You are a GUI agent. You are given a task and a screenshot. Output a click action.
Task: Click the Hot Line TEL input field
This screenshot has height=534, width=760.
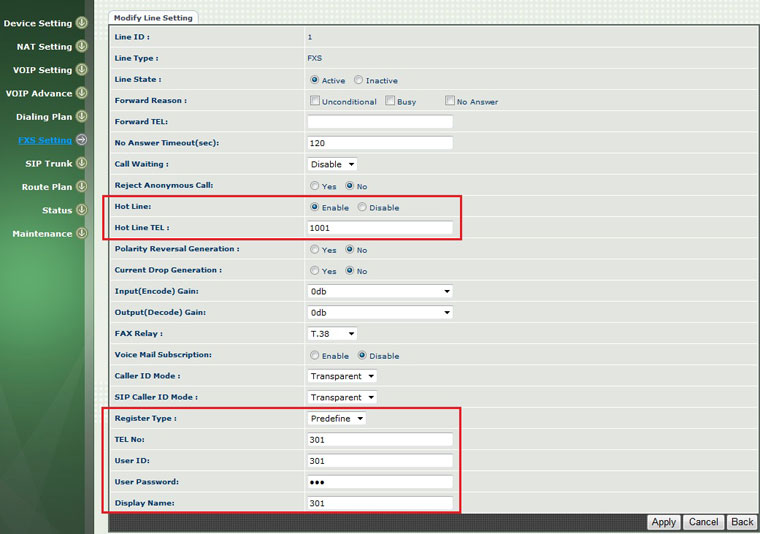380,228
